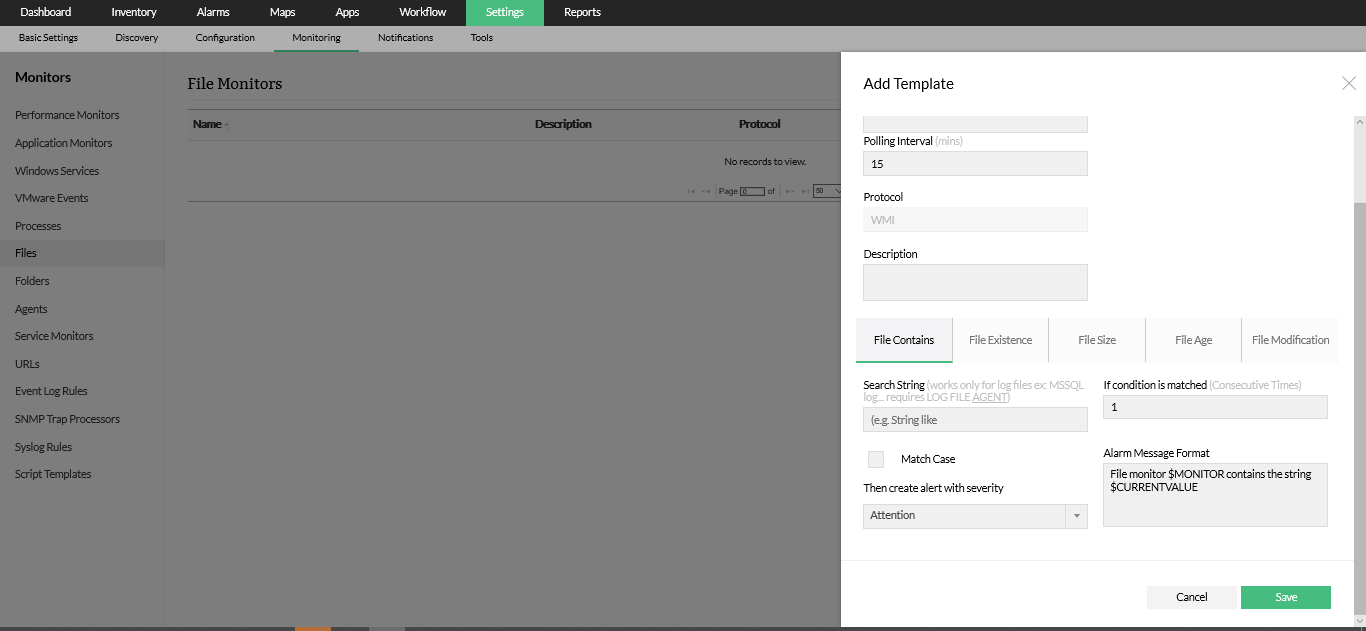Open the LOG FILE AGENT link
Image resolution: width=1366 pixels, height=631 pixels.
(990, 397)
